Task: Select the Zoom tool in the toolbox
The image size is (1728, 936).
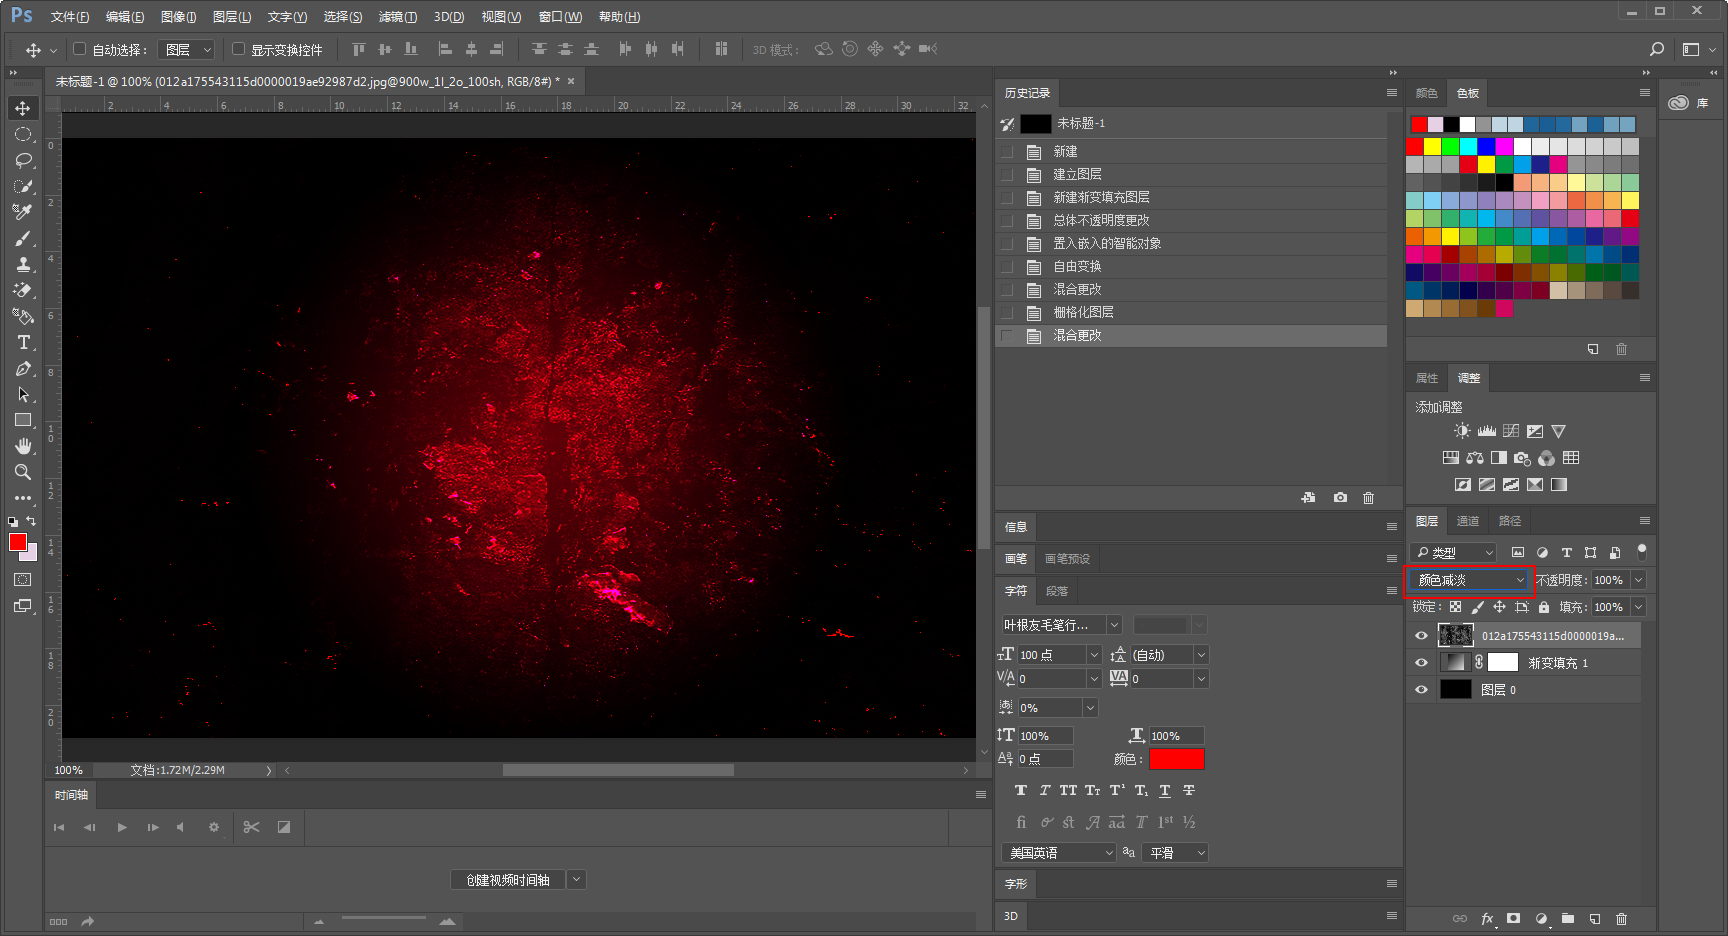Action: point(23,472)
